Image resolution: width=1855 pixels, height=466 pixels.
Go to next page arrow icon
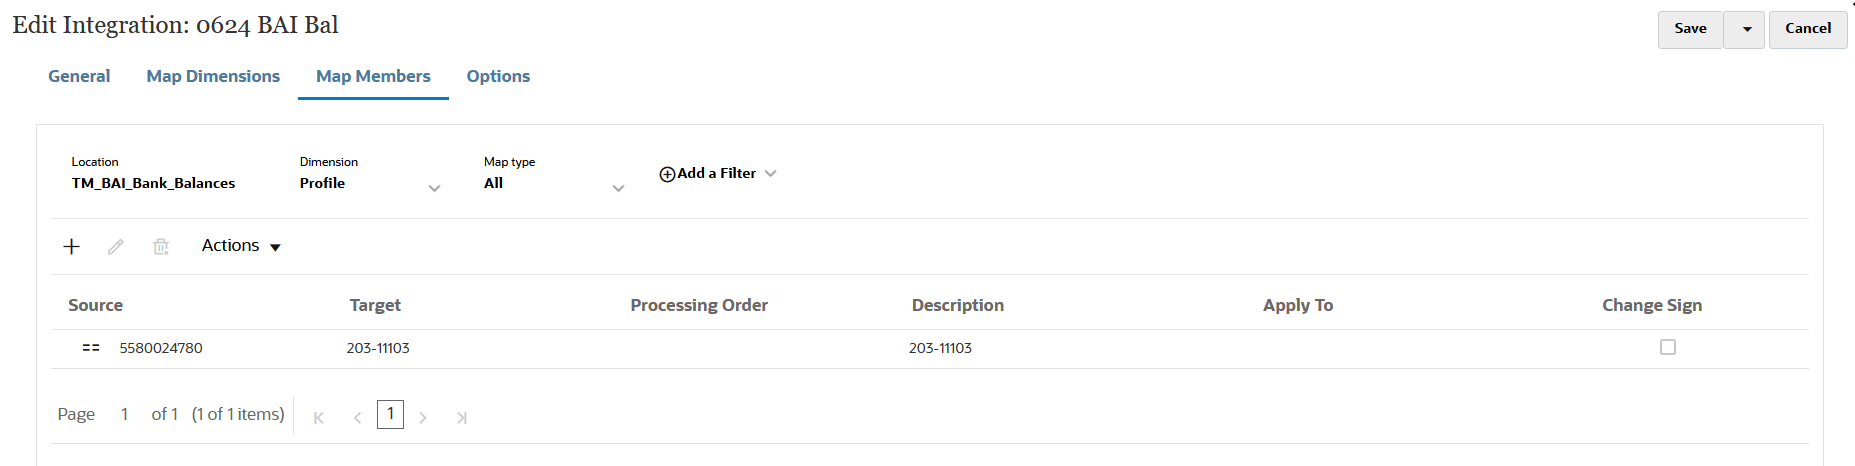coord(423,417)
